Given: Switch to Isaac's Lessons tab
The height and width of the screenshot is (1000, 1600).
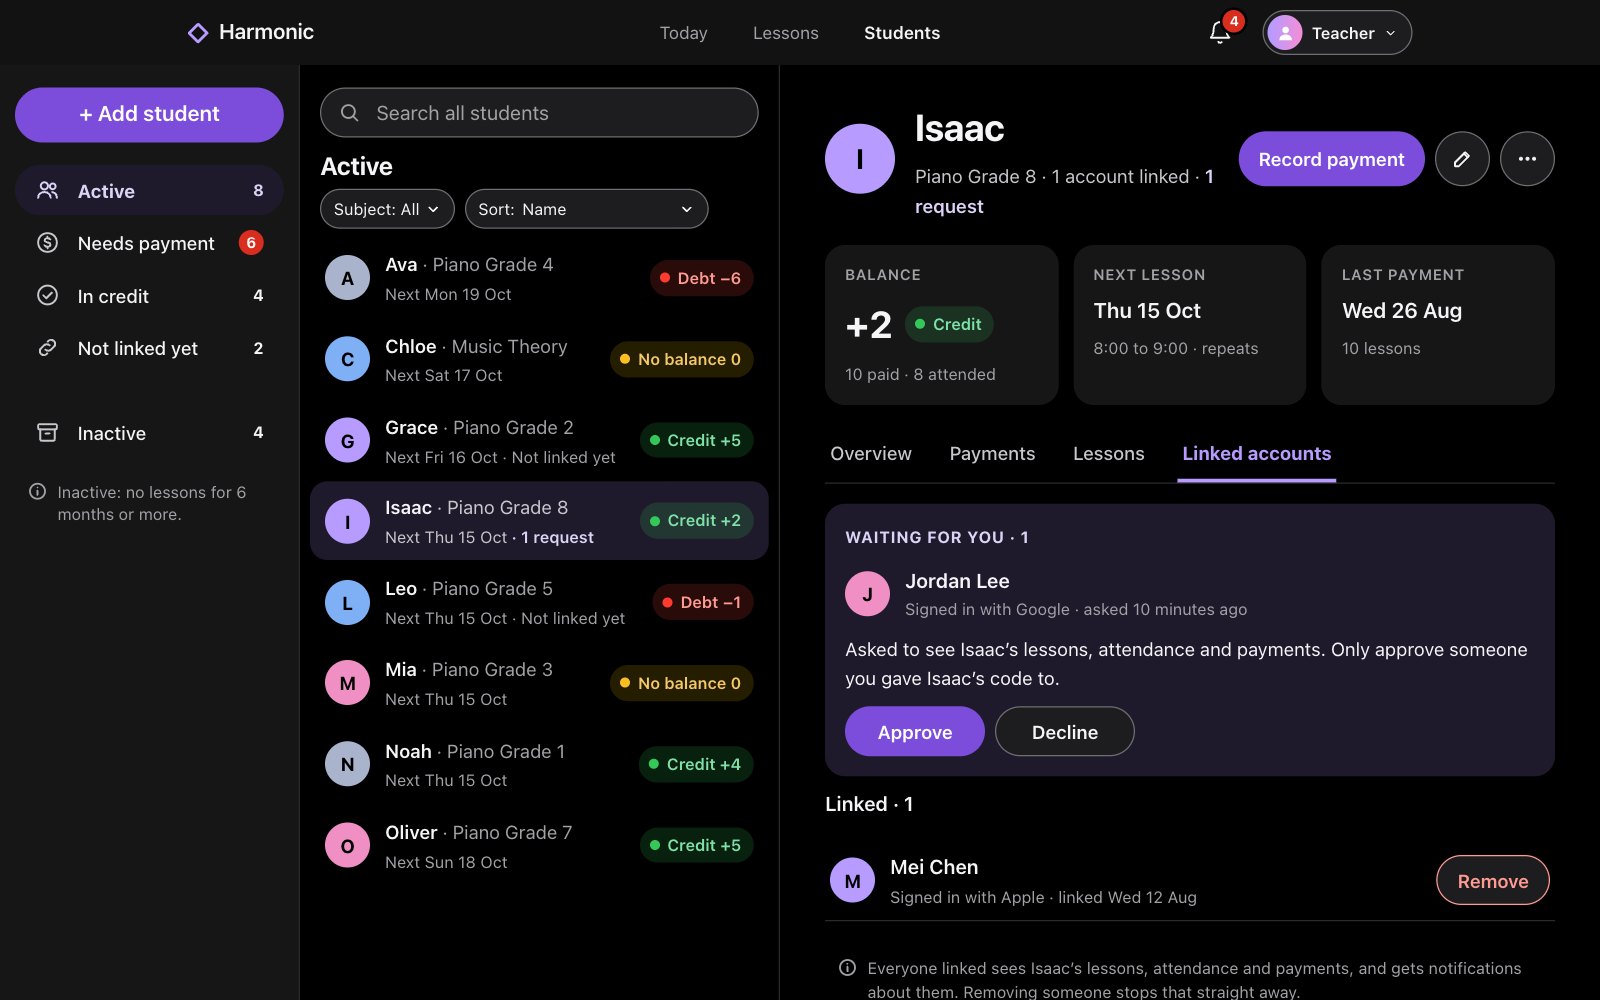Looking at the screenshot, I should (1108, 454).
